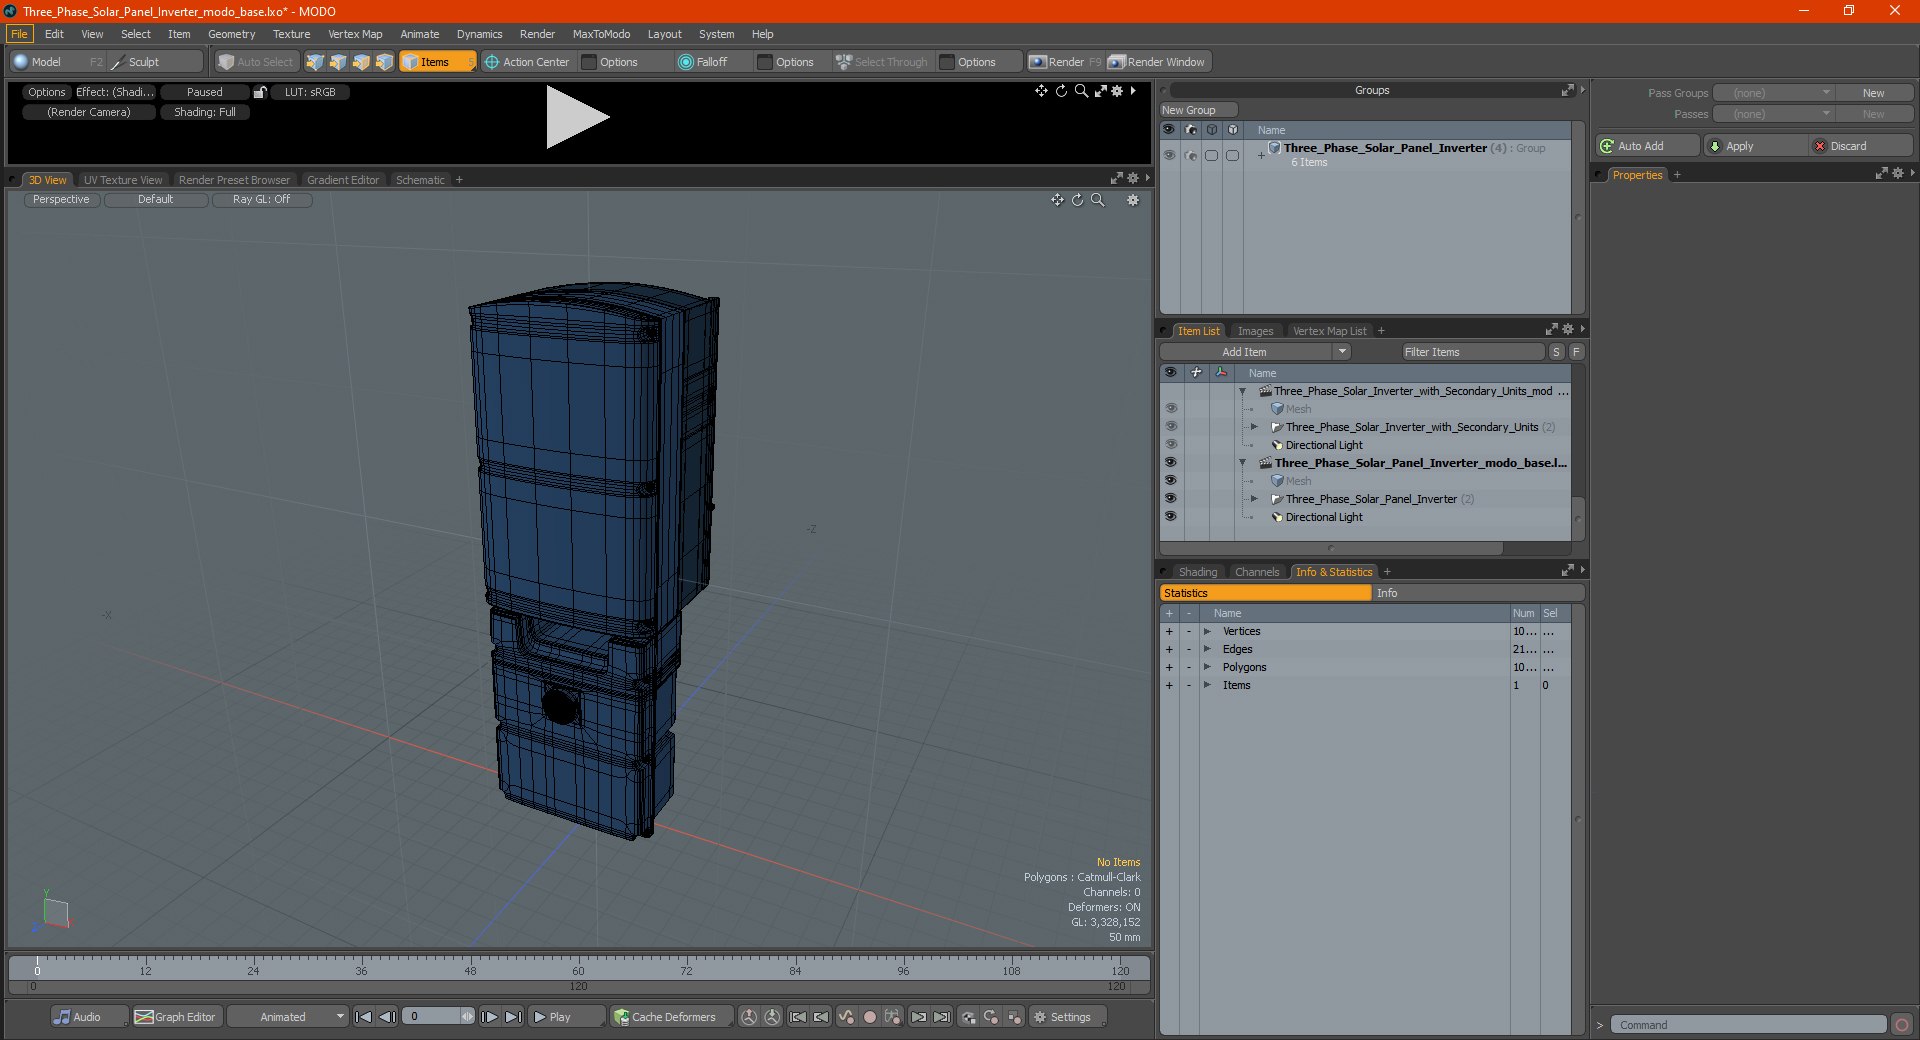Collapse Three_Phase_Solar_Inverter_with_Secondary_Units_mod scene
Image resolution: width=1920 pixels, height=1040 pixels.
point(1243,391)
